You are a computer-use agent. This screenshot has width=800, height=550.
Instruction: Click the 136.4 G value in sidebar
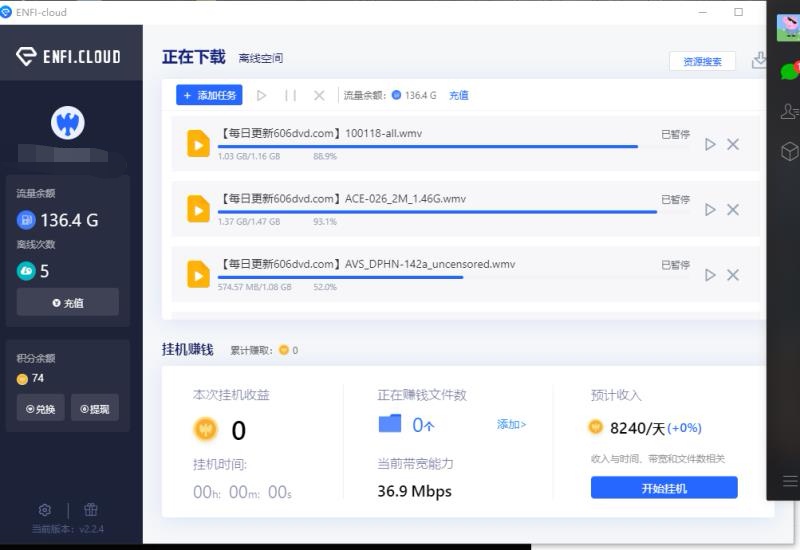(69, 220)
